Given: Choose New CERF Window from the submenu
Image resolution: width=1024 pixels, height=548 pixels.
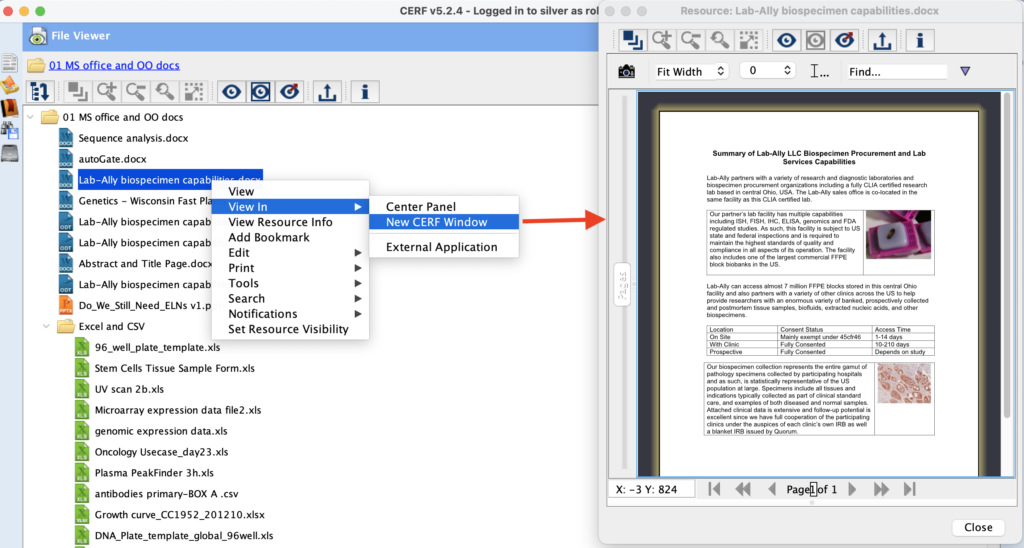Looking at the screenshot, I should point(435,222).
